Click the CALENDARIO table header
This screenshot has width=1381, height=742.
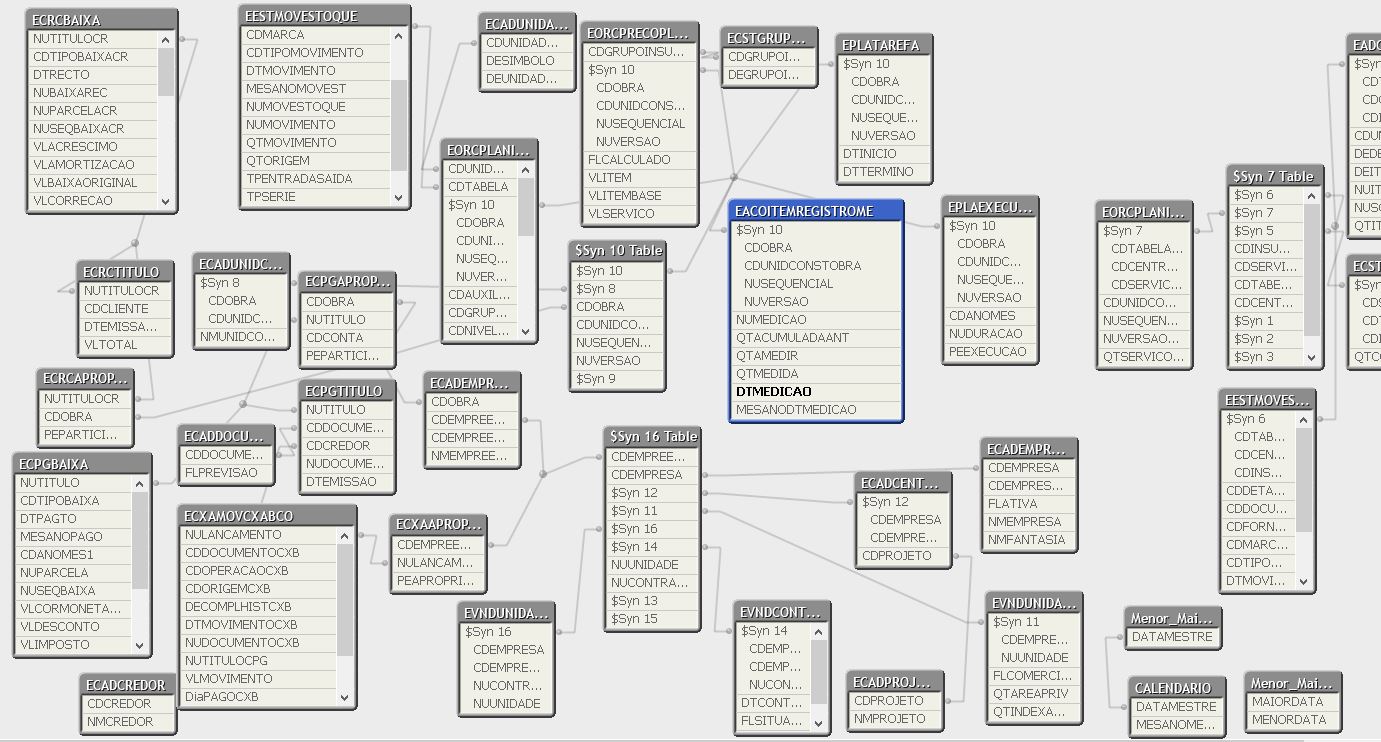[x=1179, y=688]
